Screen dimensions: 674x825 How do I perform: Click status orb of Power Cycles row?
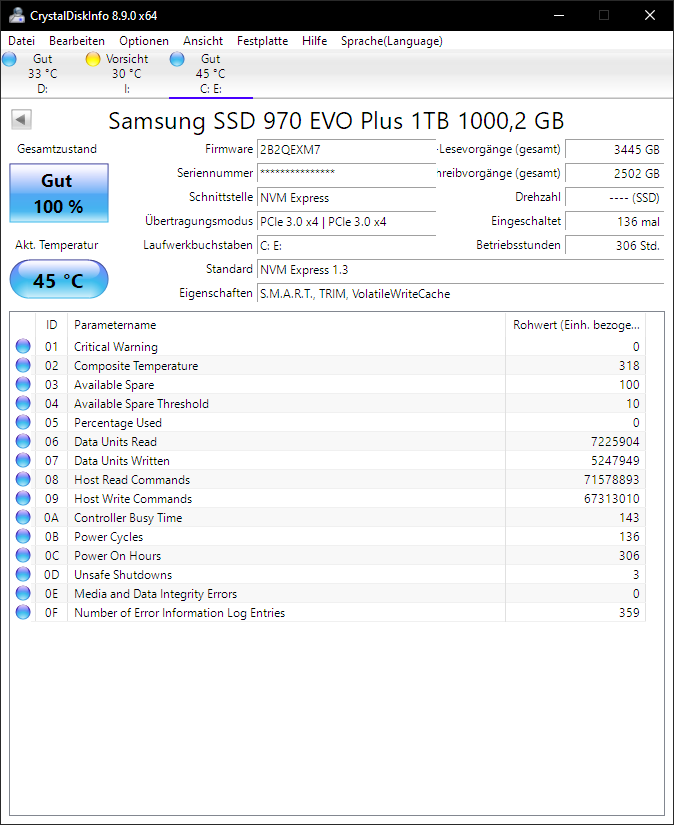tap(23, 536)
